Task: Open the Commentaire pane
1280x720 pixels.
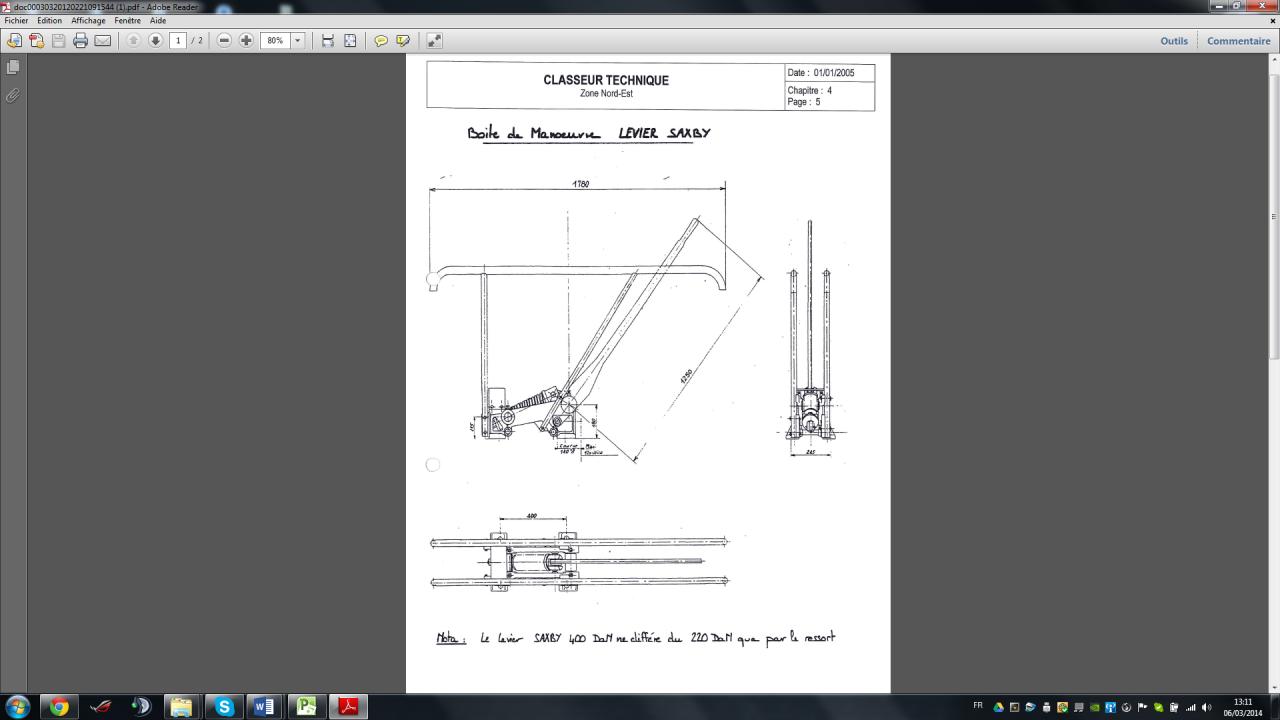Action: click(1239, 41)
